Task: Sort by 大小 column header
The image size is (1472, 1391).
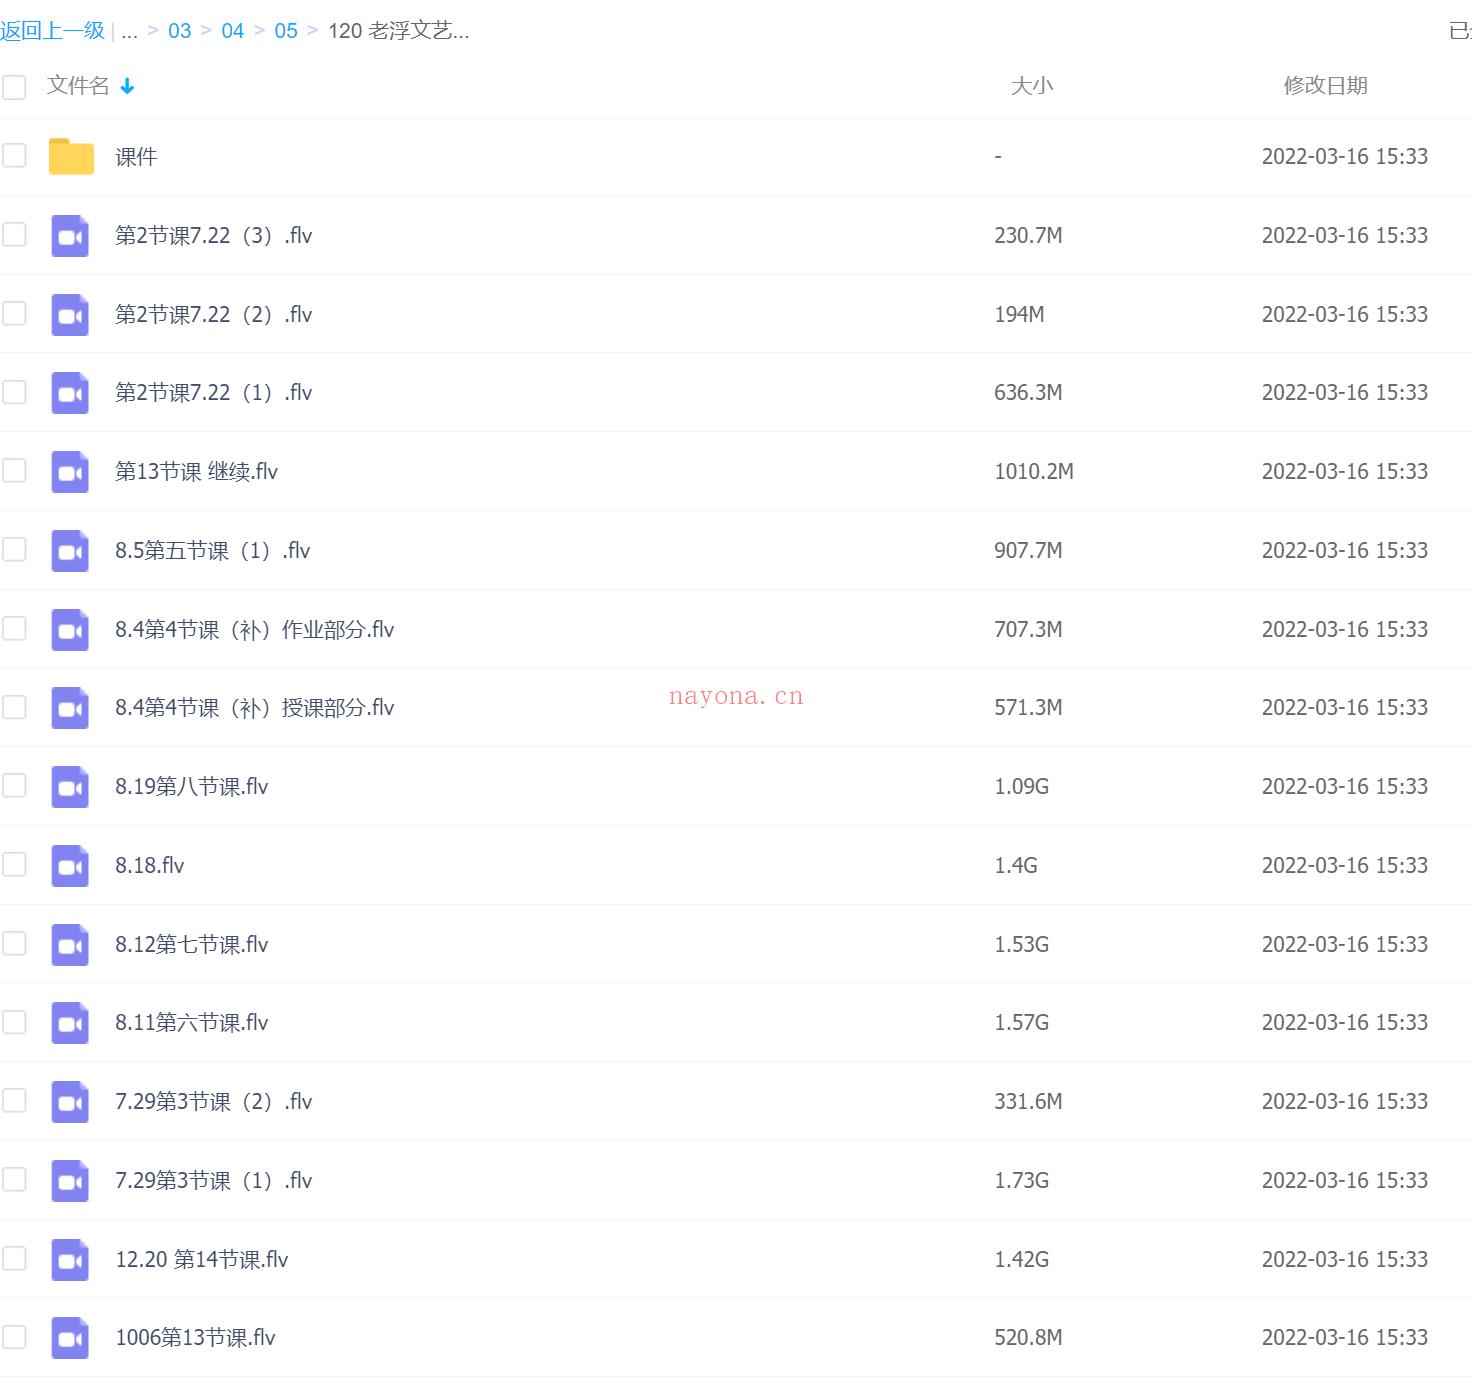Action: (x=1032, y=86)
